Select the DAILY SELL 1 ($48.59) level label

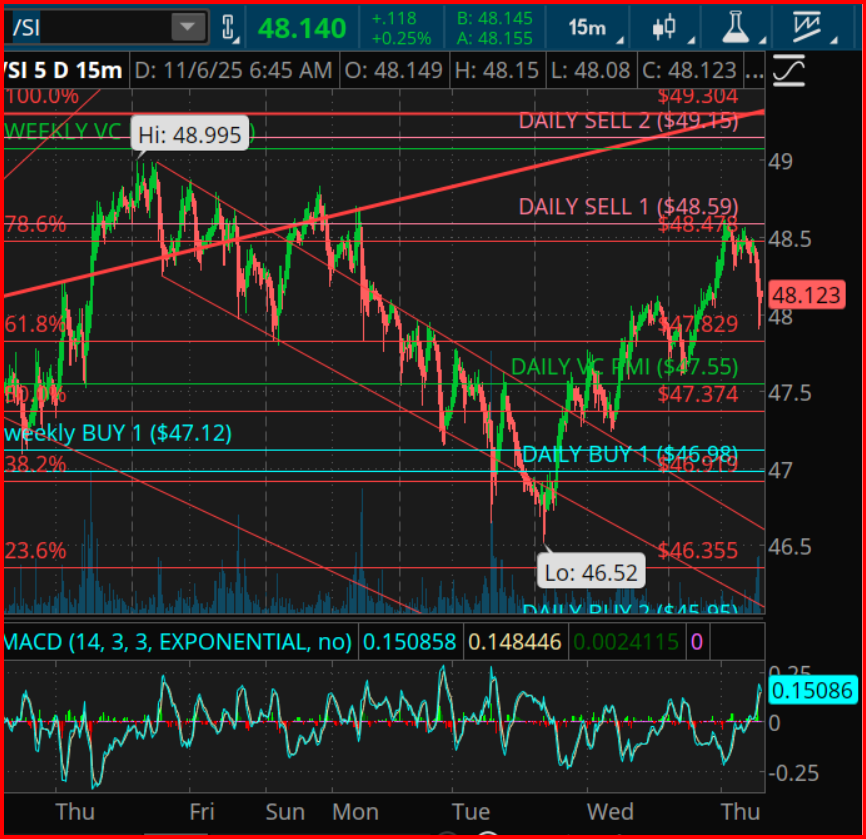(x=626, y=207)
